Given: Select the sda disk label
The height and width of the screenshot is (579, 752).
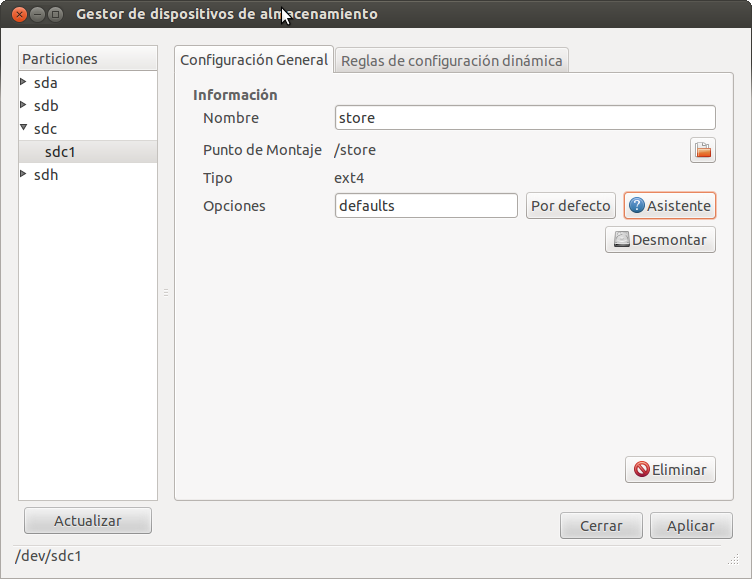Looking at the screenshot, I should tap(46, 83).
